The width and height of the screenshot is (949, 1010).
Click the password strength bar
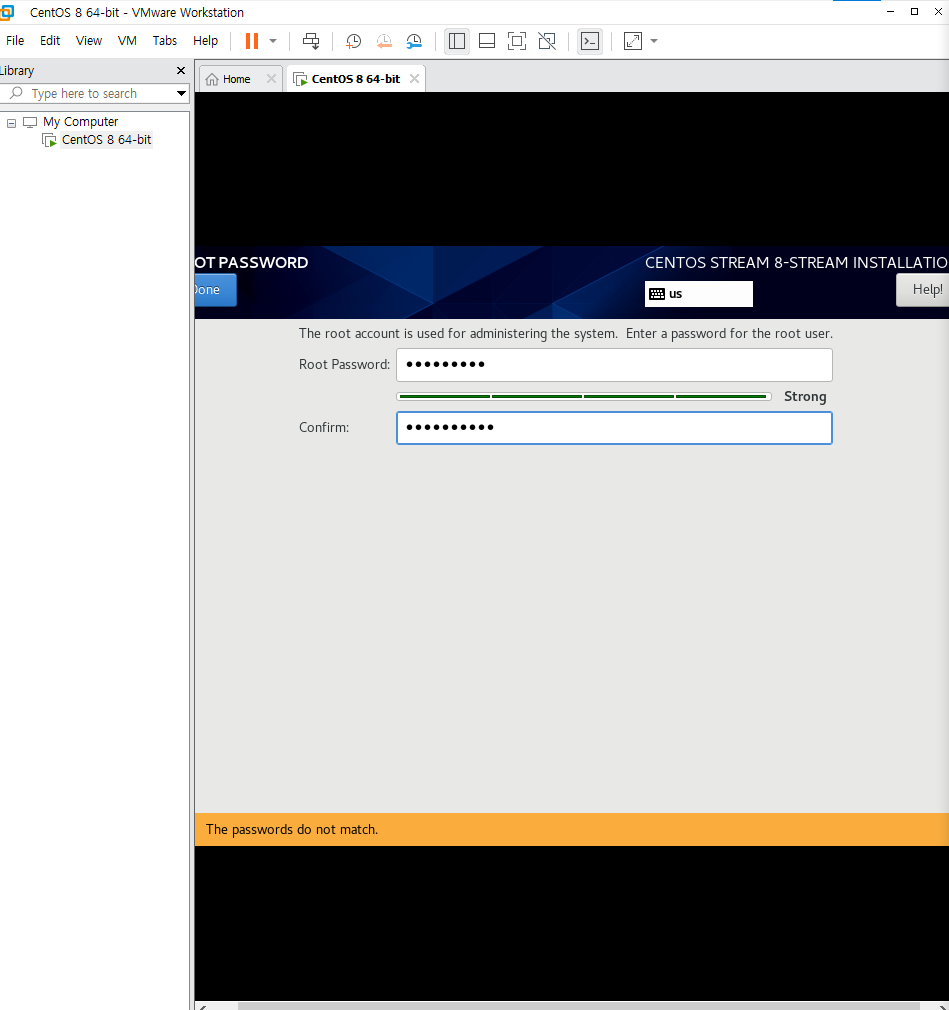pos(584,397)
